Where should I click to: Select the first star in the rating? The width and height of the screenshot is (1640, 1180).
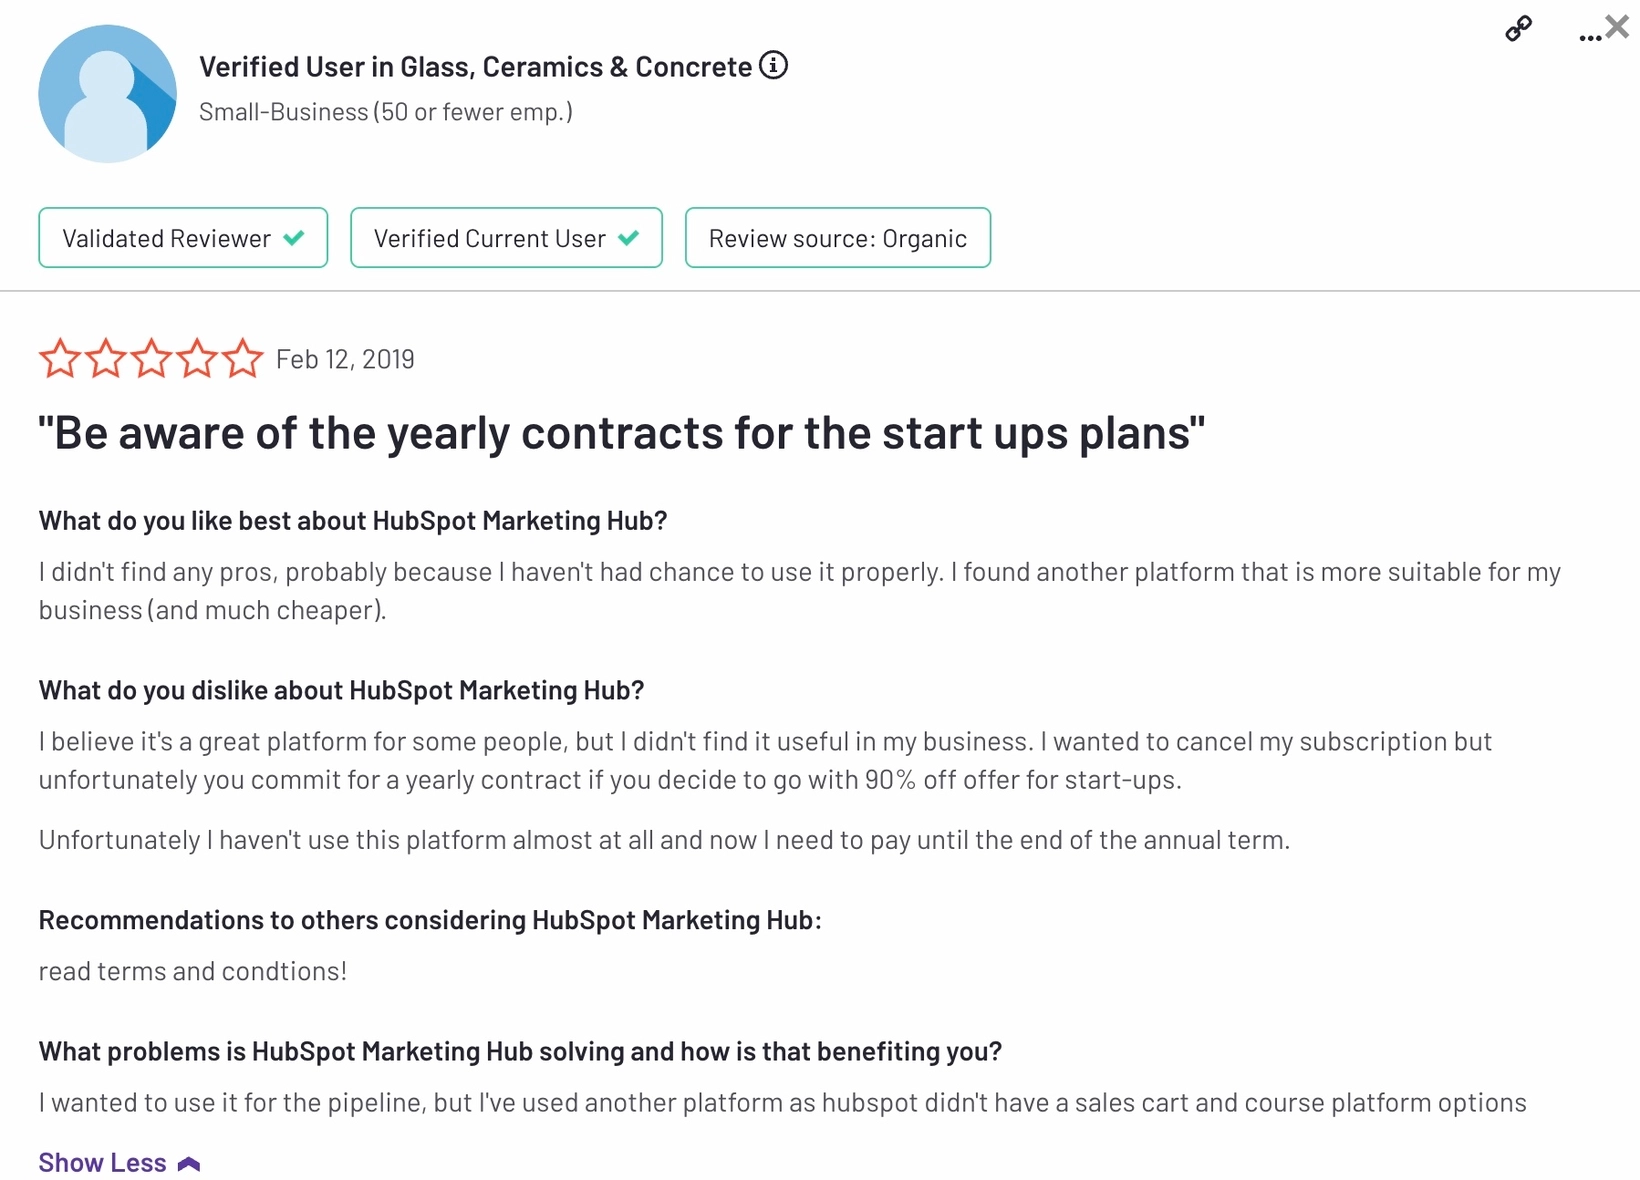coord(60,358)
